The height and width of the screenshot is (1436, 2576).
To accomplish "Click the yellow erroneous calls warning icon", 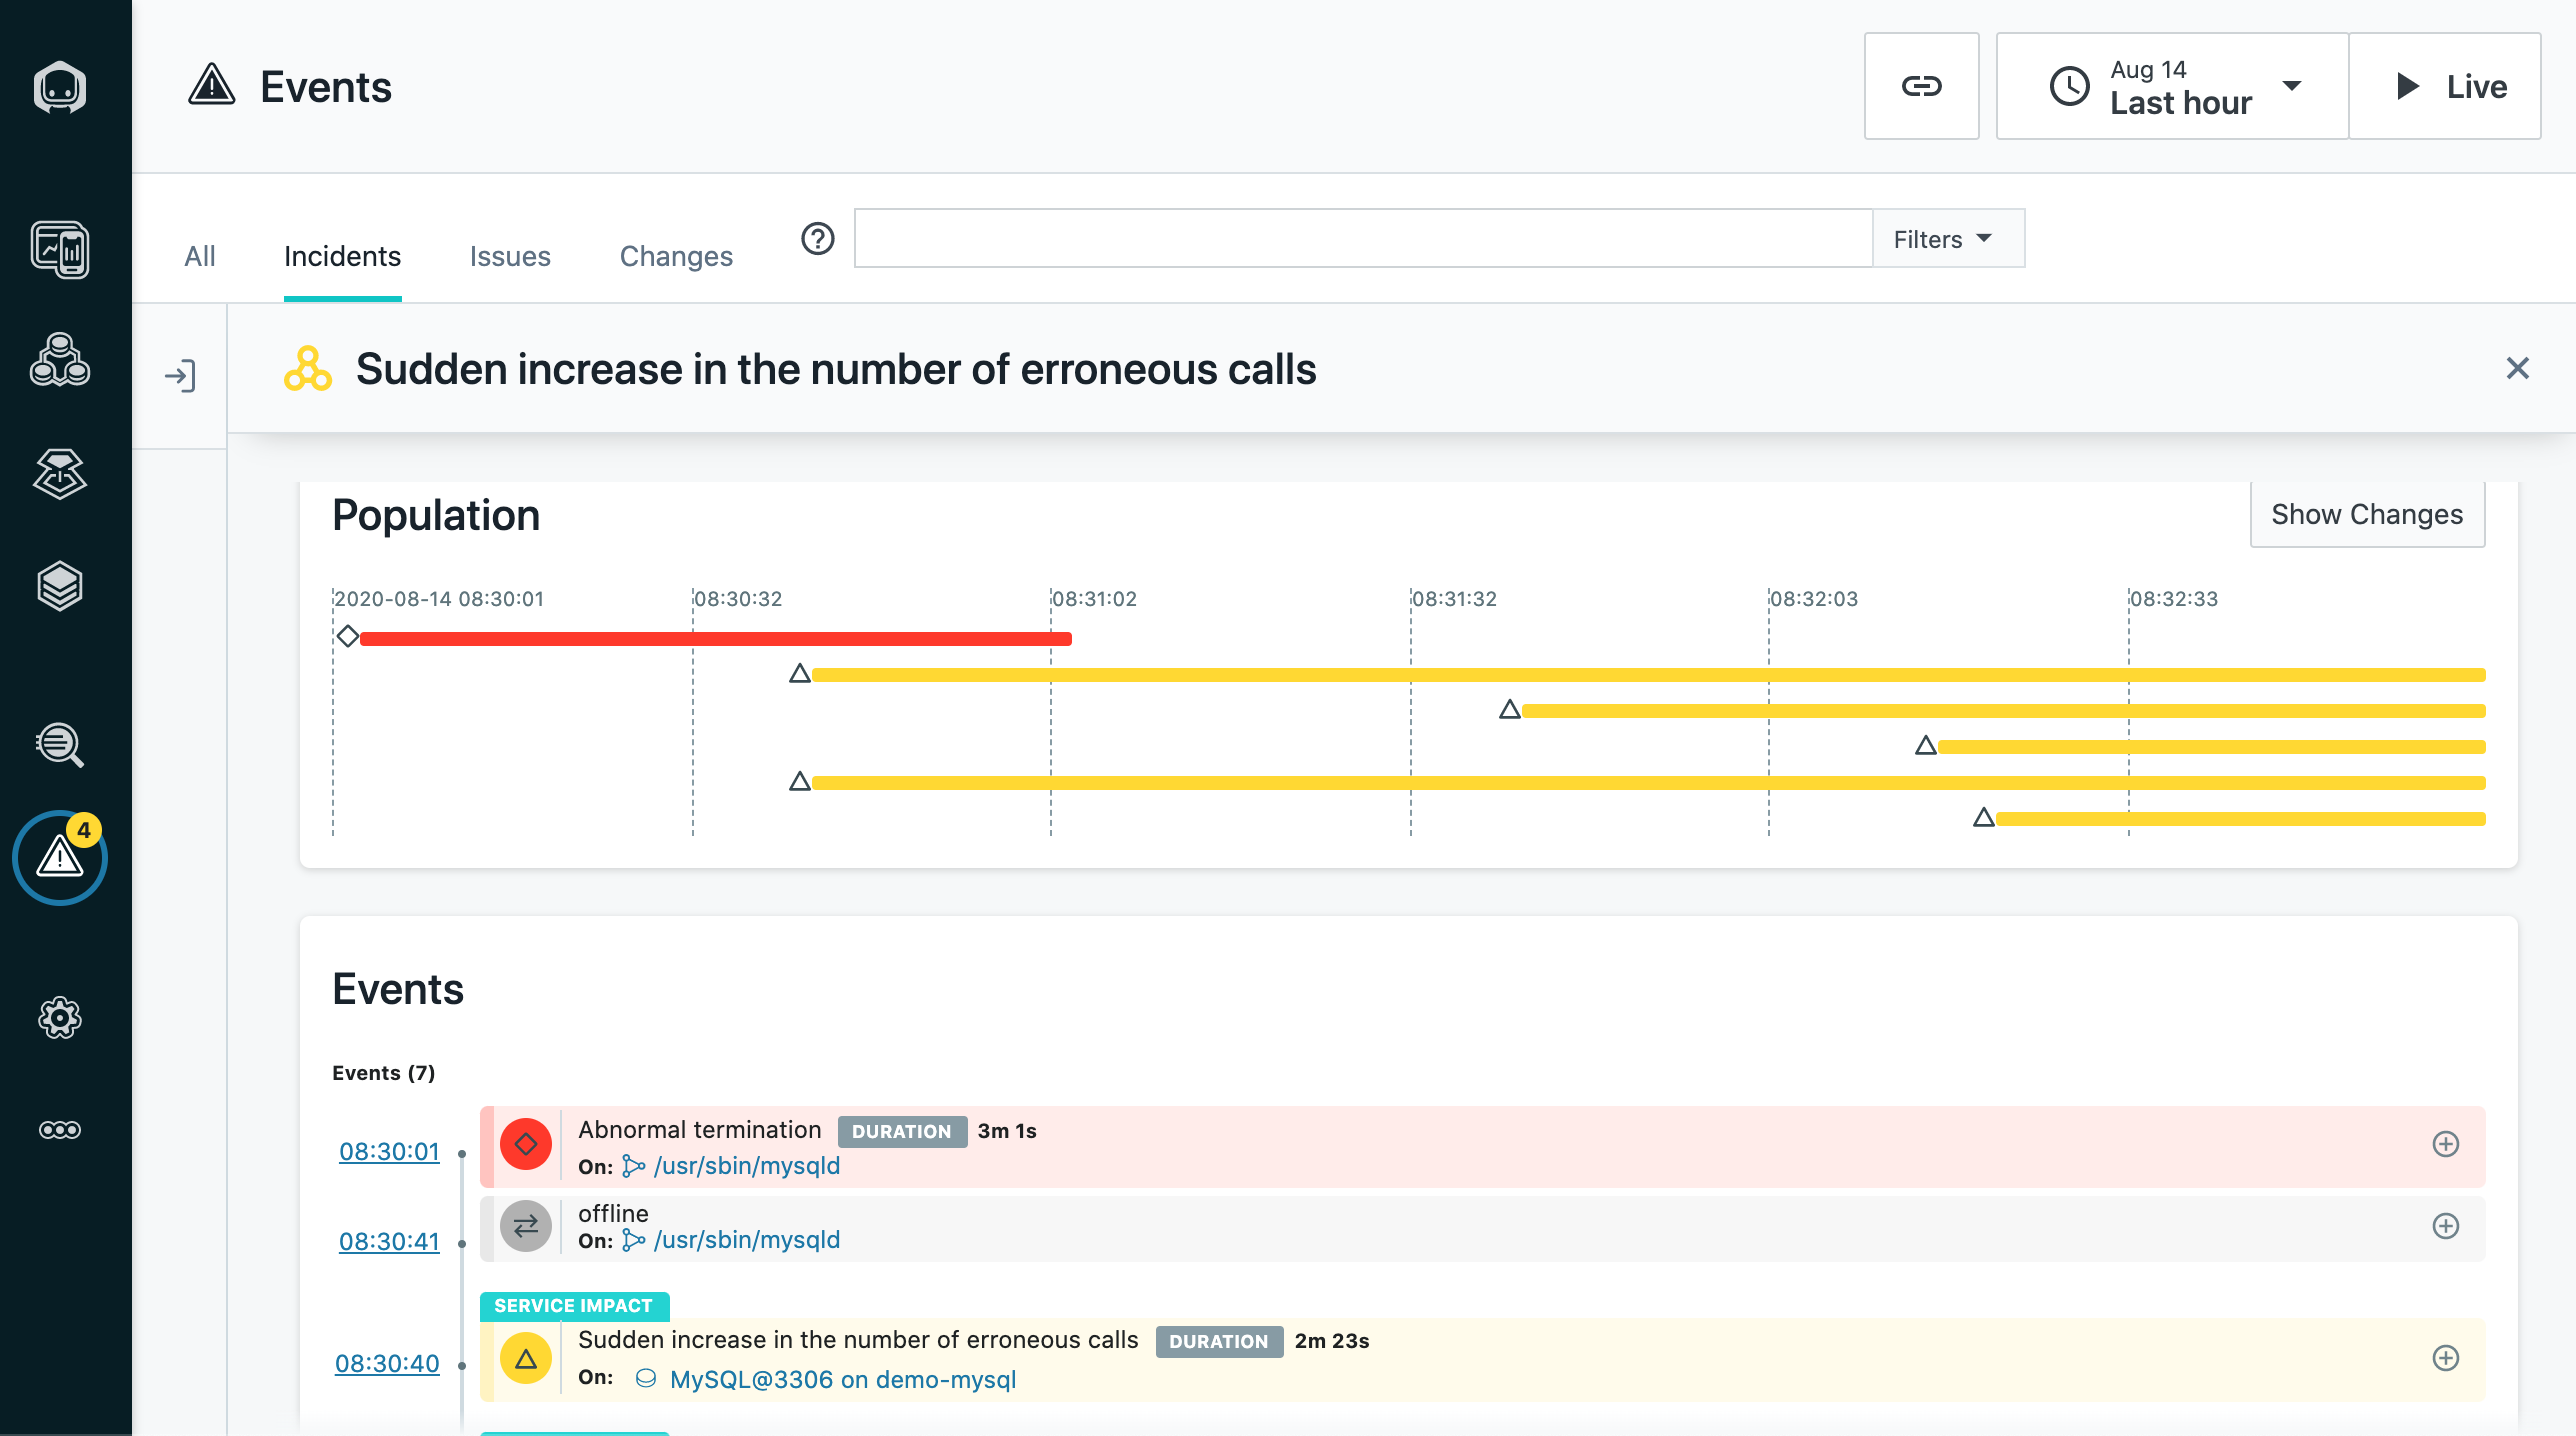I will (x=526, y=1358).
